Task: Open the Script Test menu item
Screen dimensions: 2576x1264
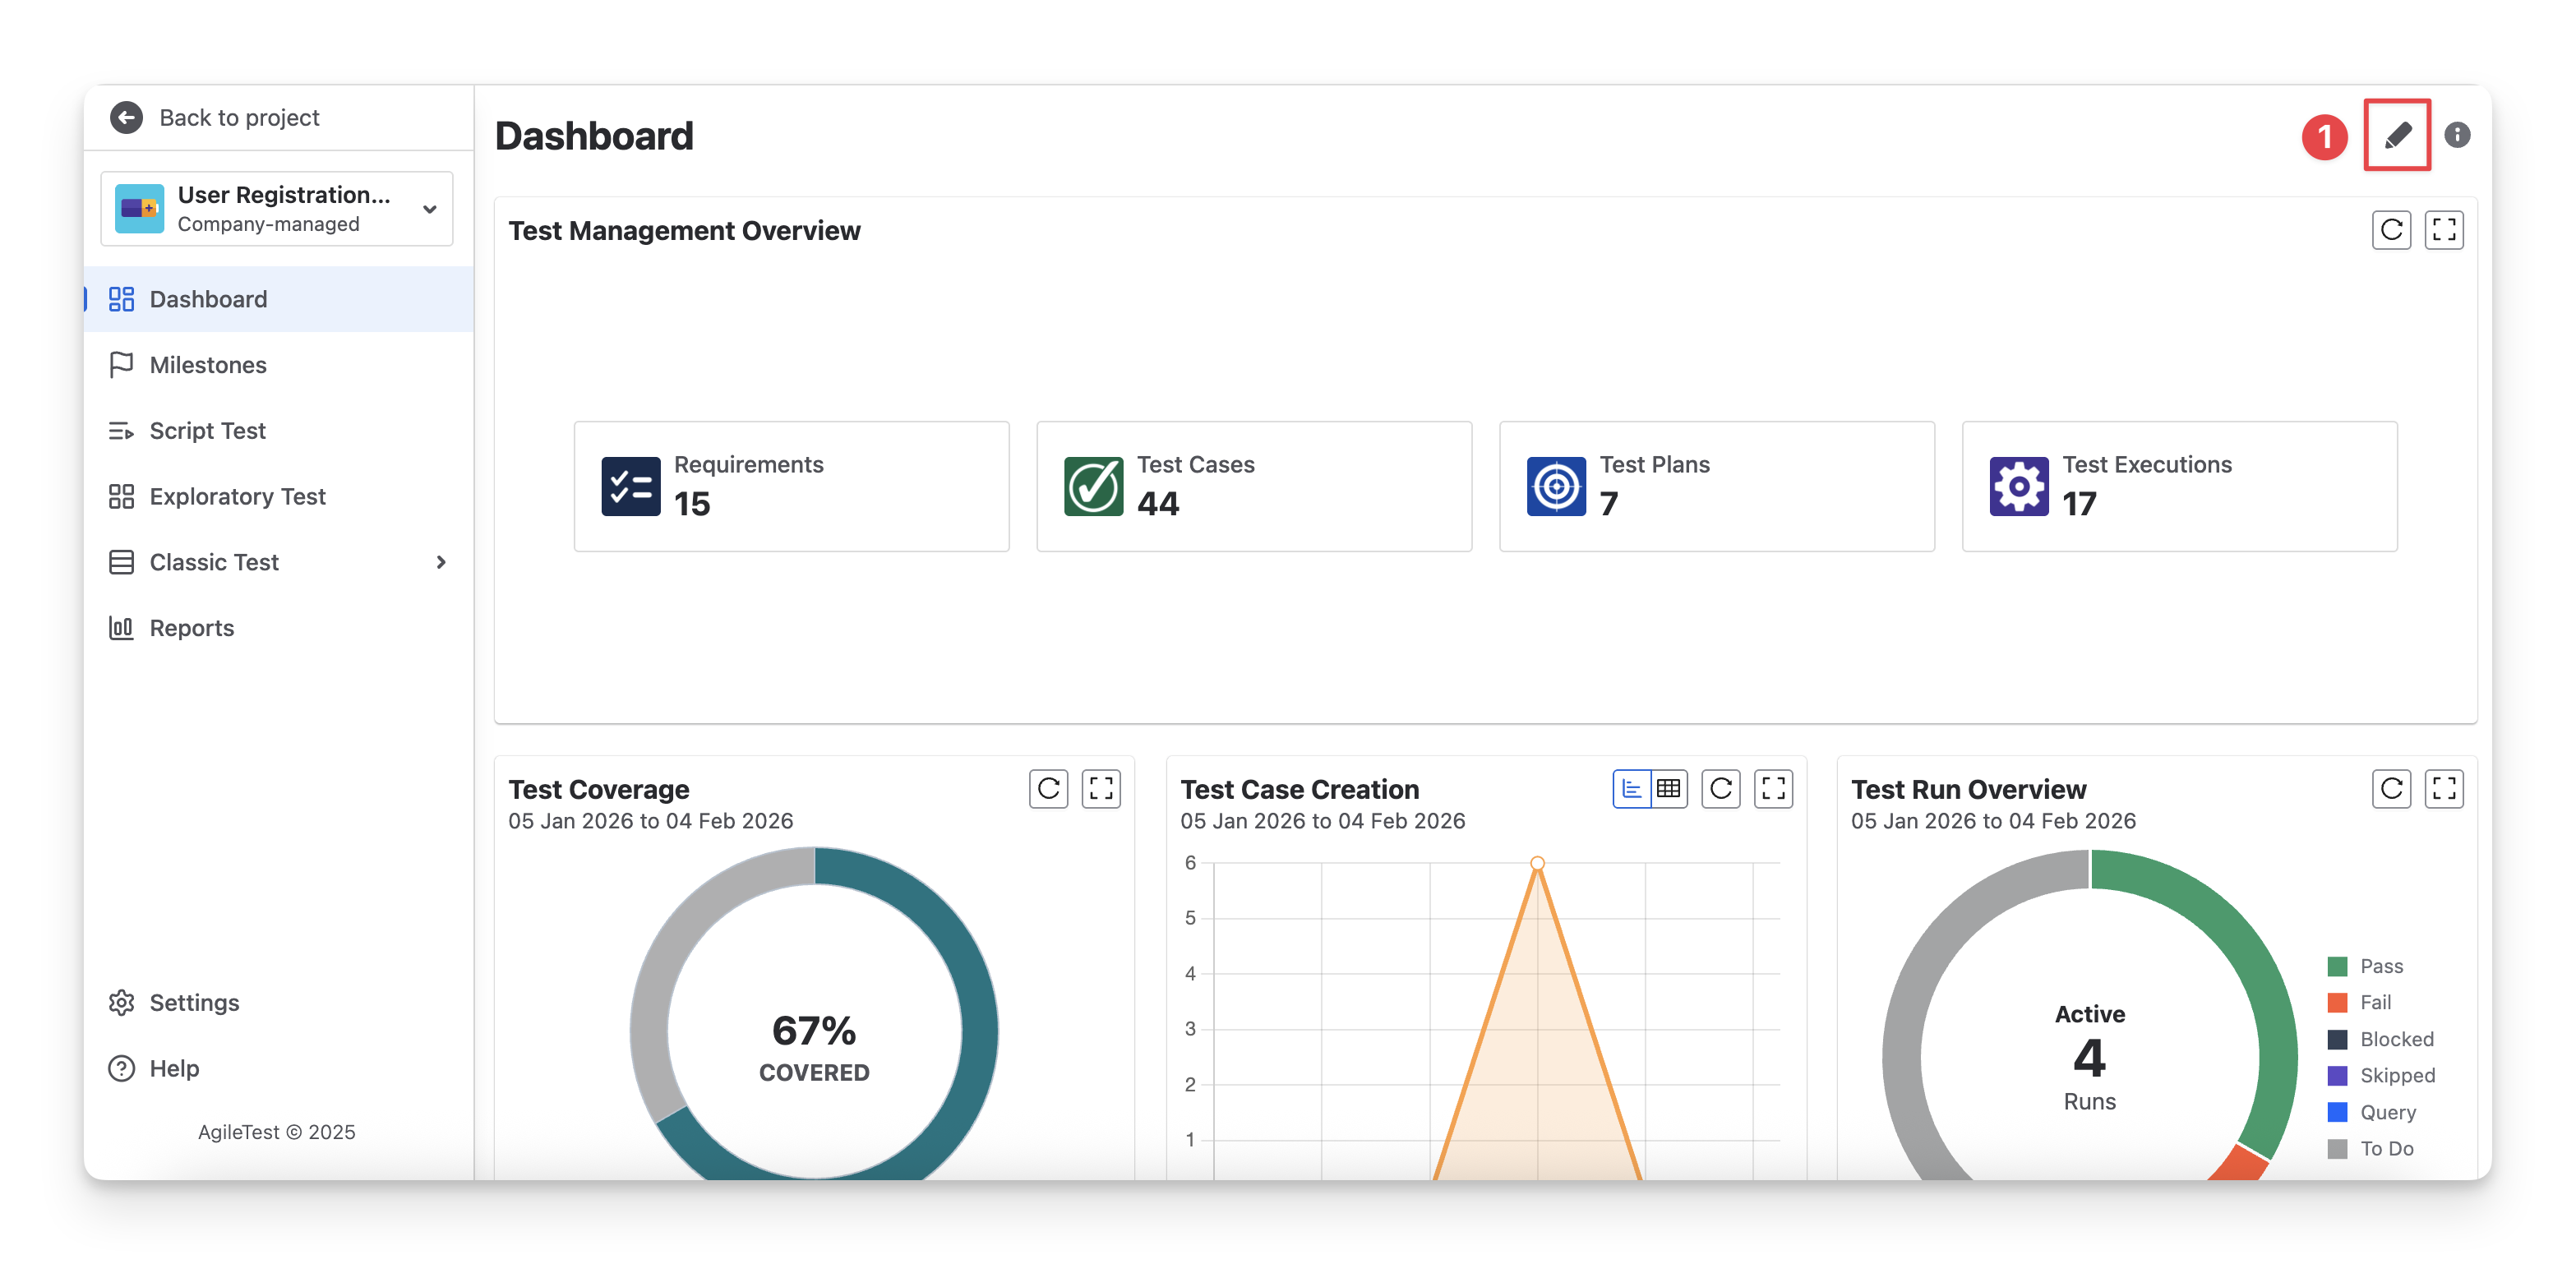Action: click(x=207, y=431)
